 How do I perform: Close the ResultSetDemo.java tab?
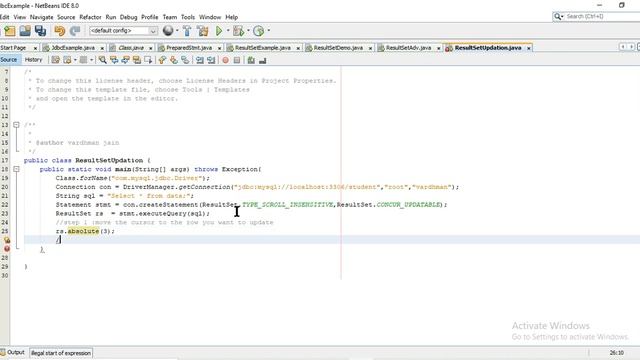(x=370, y=48)
